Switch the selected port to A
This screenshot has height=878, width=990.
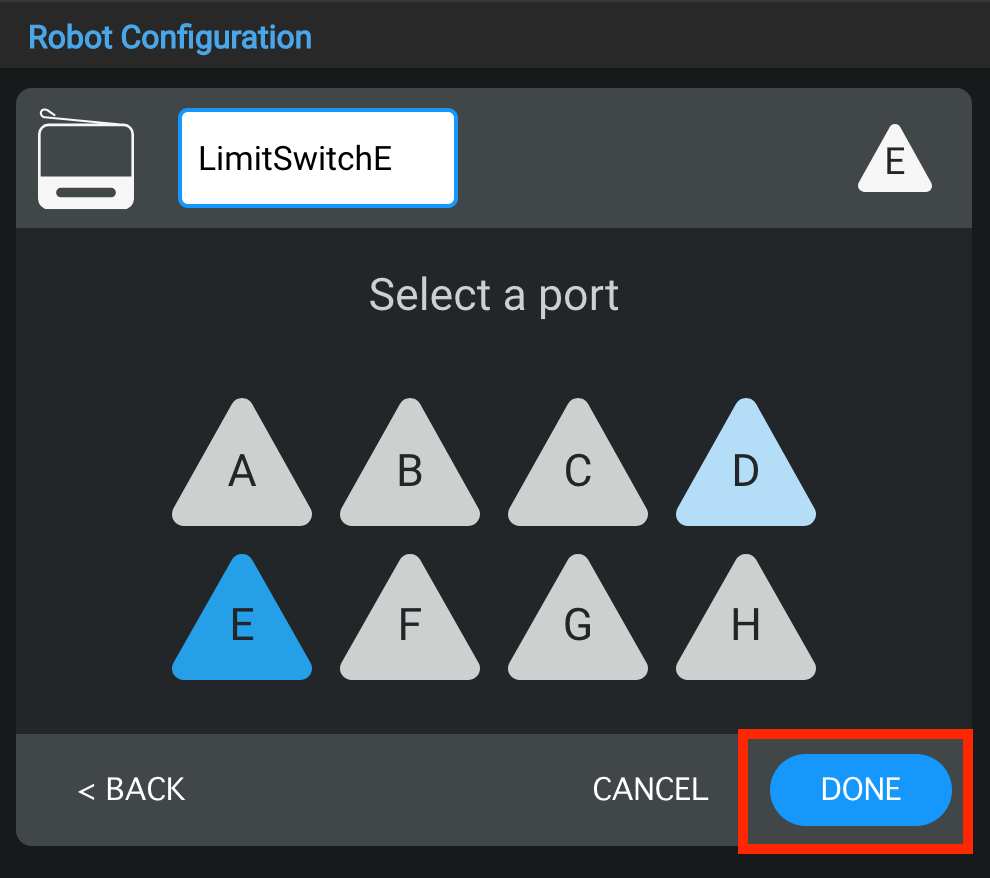241,475
